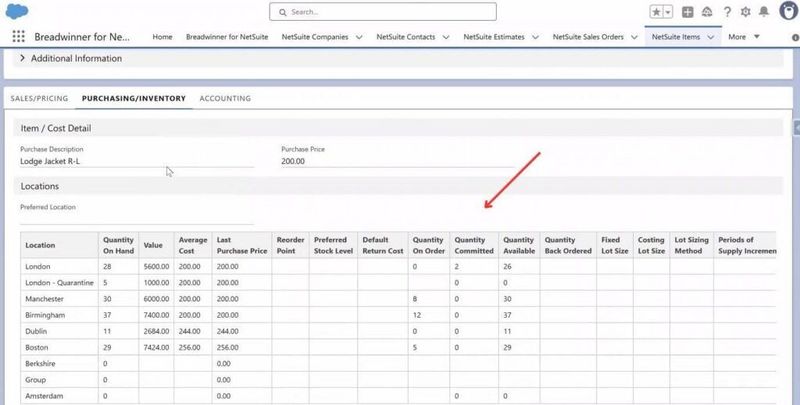Image resolution: width=800 pixels, height=405 pixels.
Task: Click the value 2684.00 in Dublin row
Action: pos(156,331)
